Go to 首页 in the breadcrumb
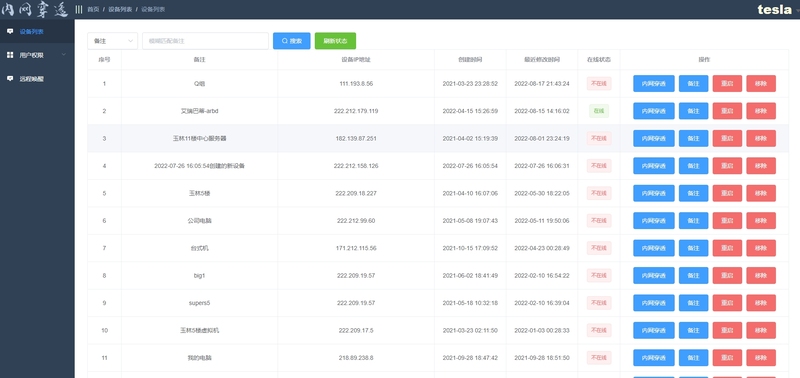Screen dimensions: 800x378 (93, 9)
